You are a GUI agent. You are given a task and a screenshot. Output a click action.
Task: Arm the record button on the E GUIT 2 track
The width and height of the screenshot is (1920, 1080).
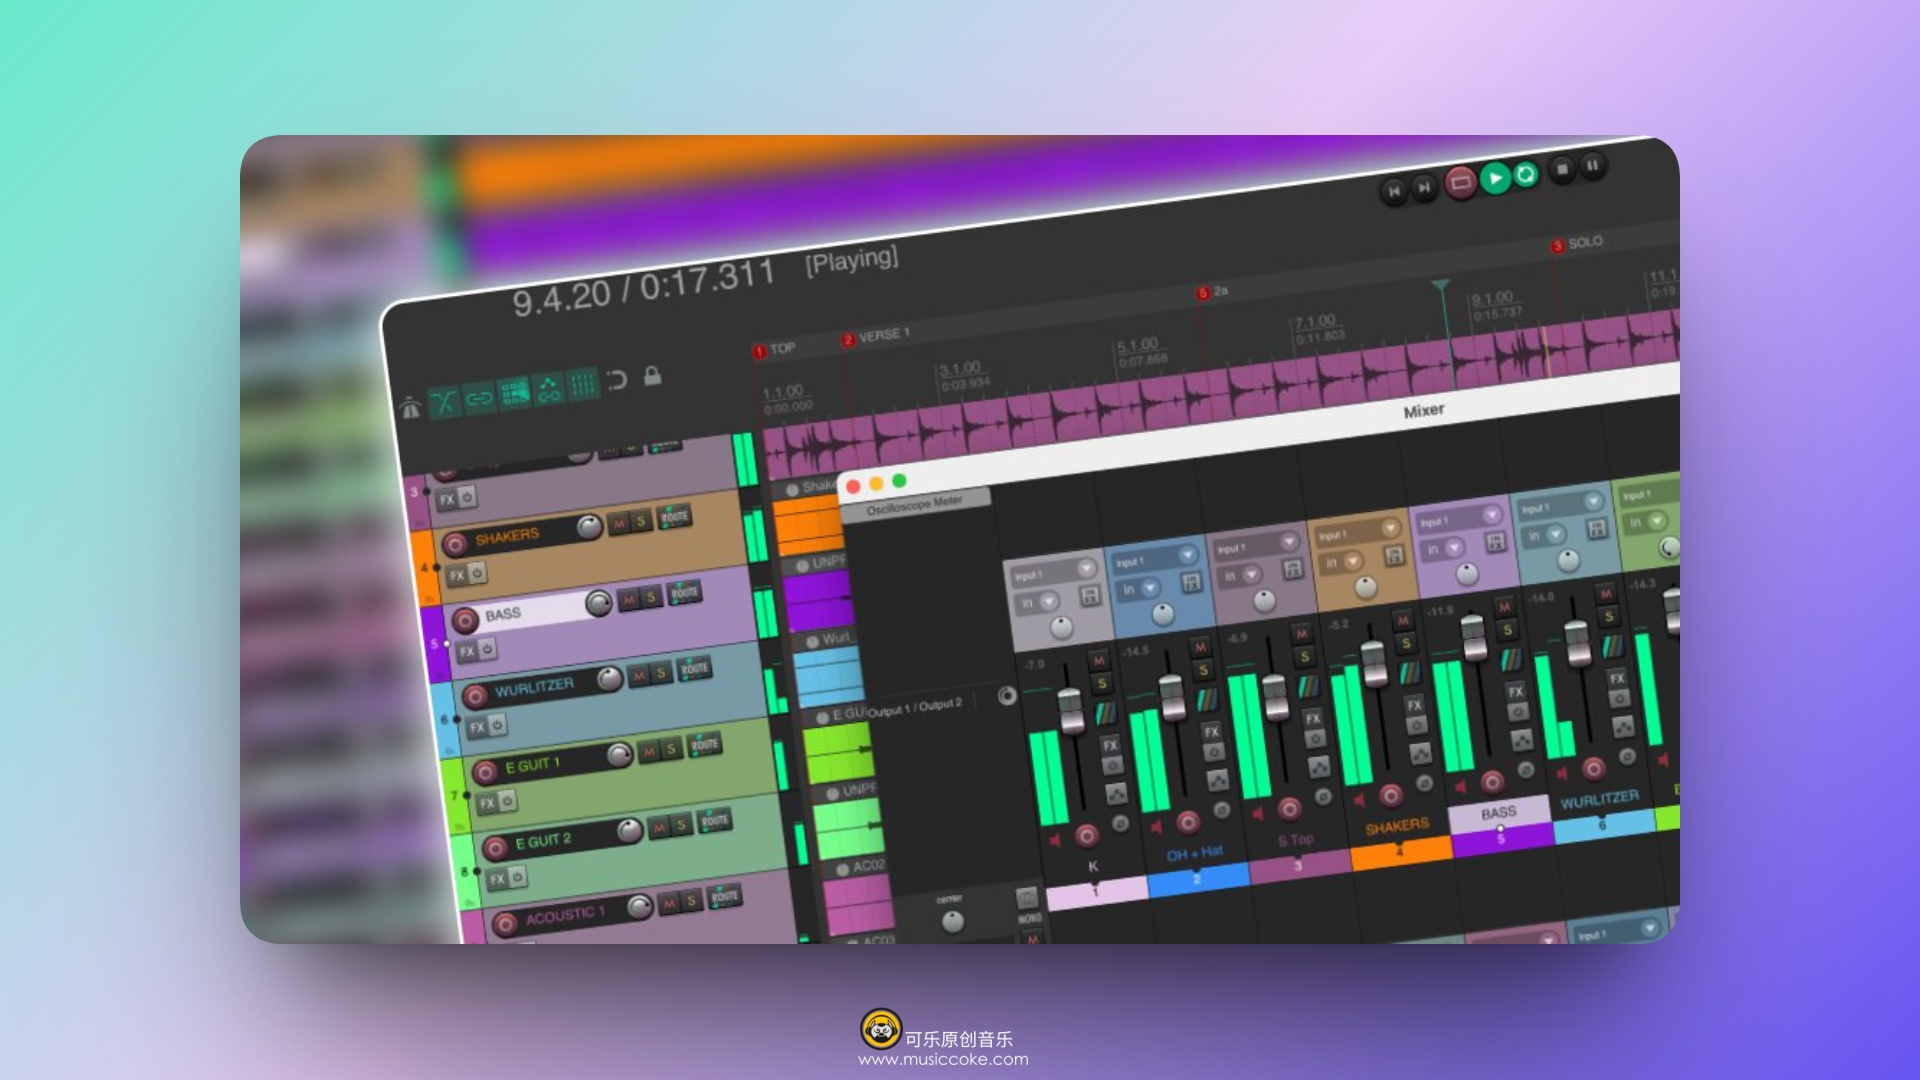point(495,849)
